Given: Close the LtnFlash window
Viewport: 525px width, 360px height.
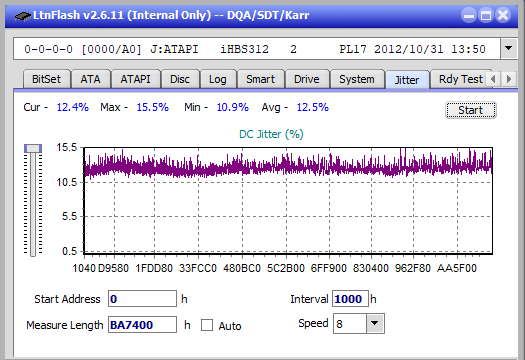Looking at the screenshot, I should tap(503, 15).
